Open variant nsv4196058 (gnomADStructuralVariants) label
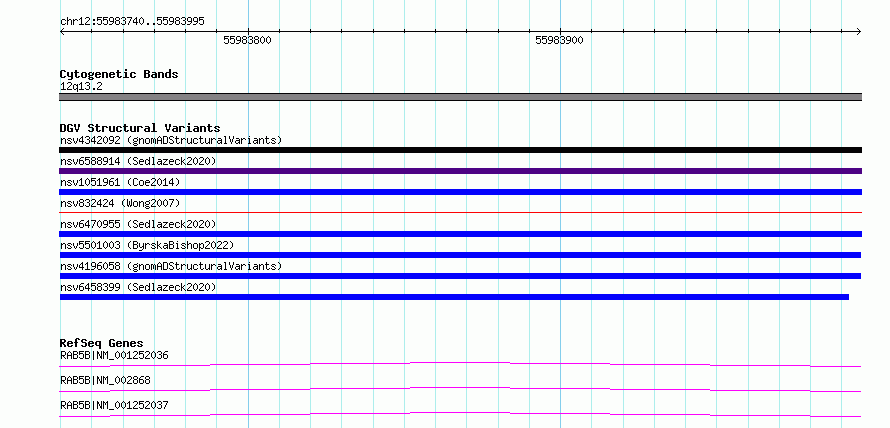Viewport: 890px width, 428px height. [171, 266]
